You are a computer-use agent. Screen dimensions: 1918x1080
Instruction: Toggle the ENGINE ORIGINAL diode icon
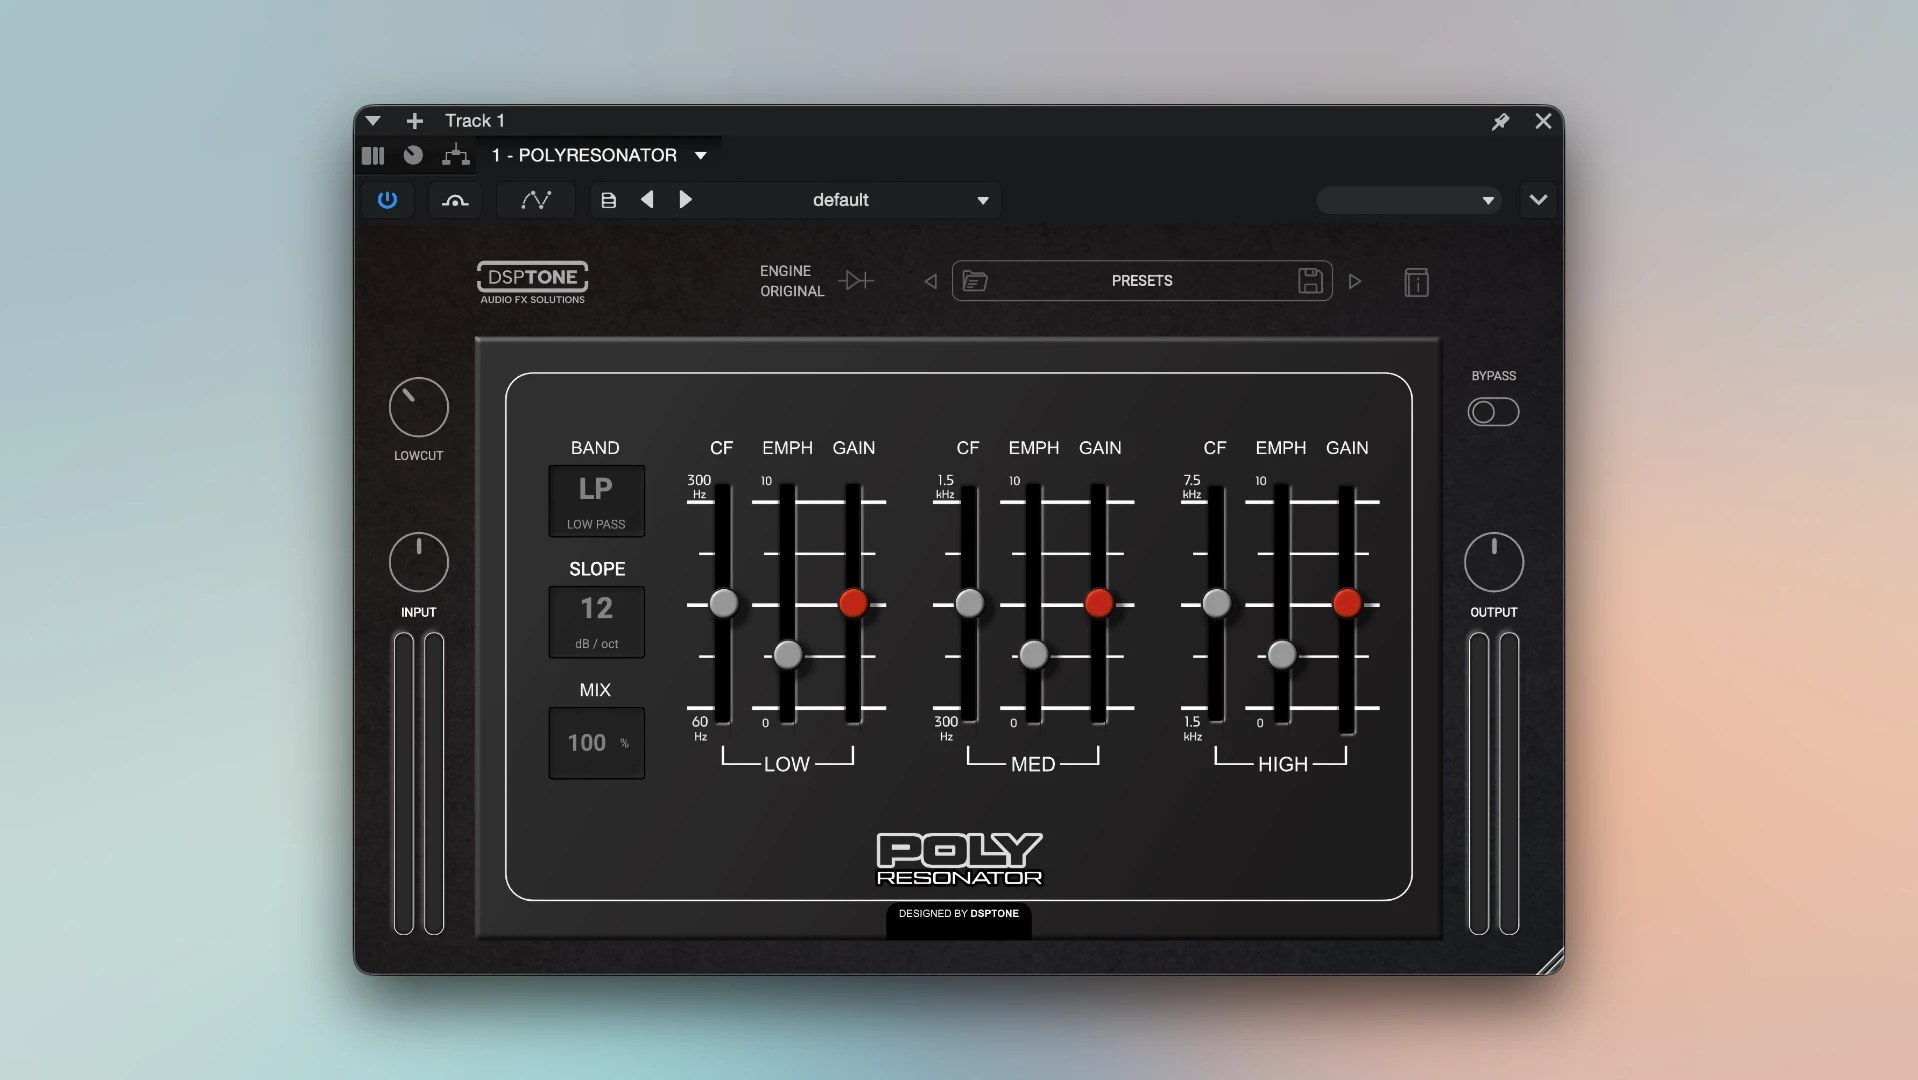(x=856, y=281)
